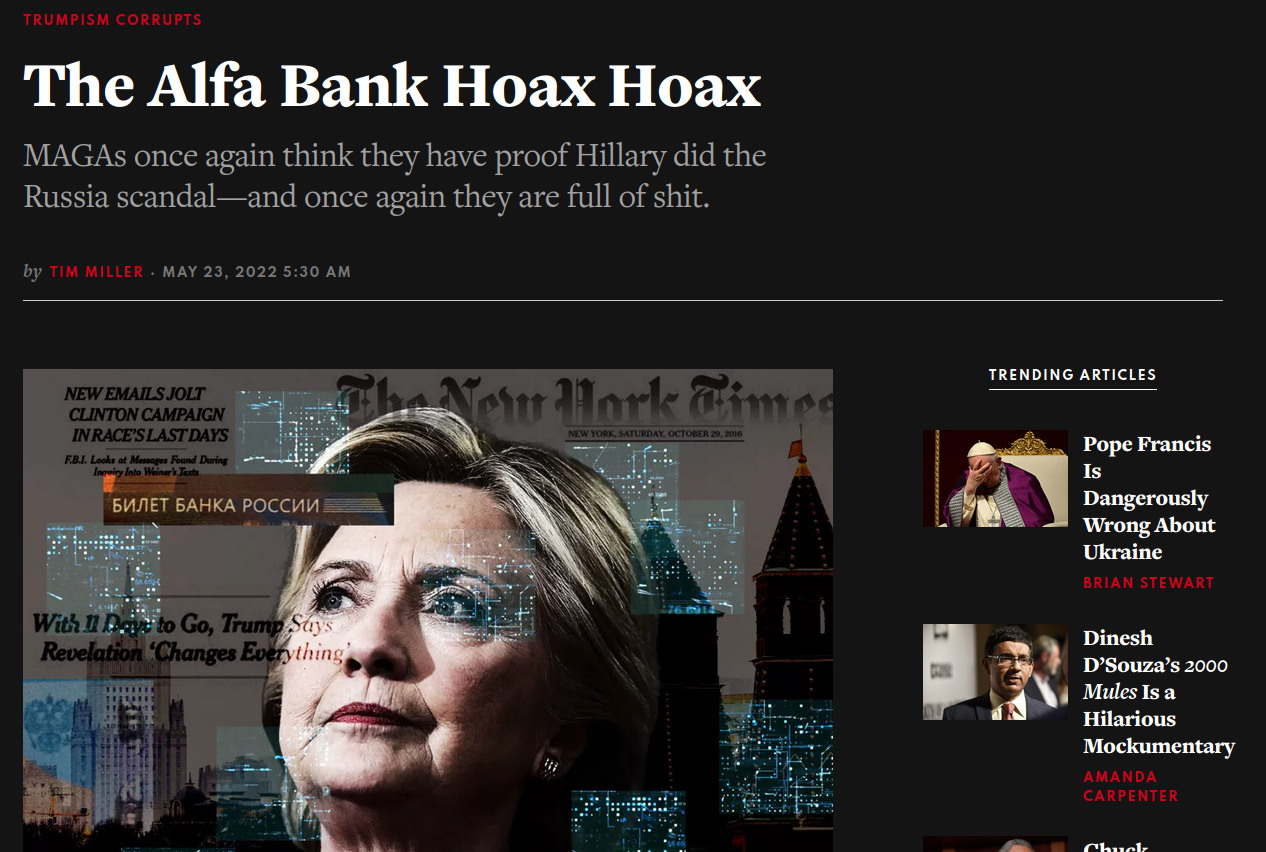Click the Alfa Bank Hoax Hoax headline
1266x852 pixels.
(392, 86)
